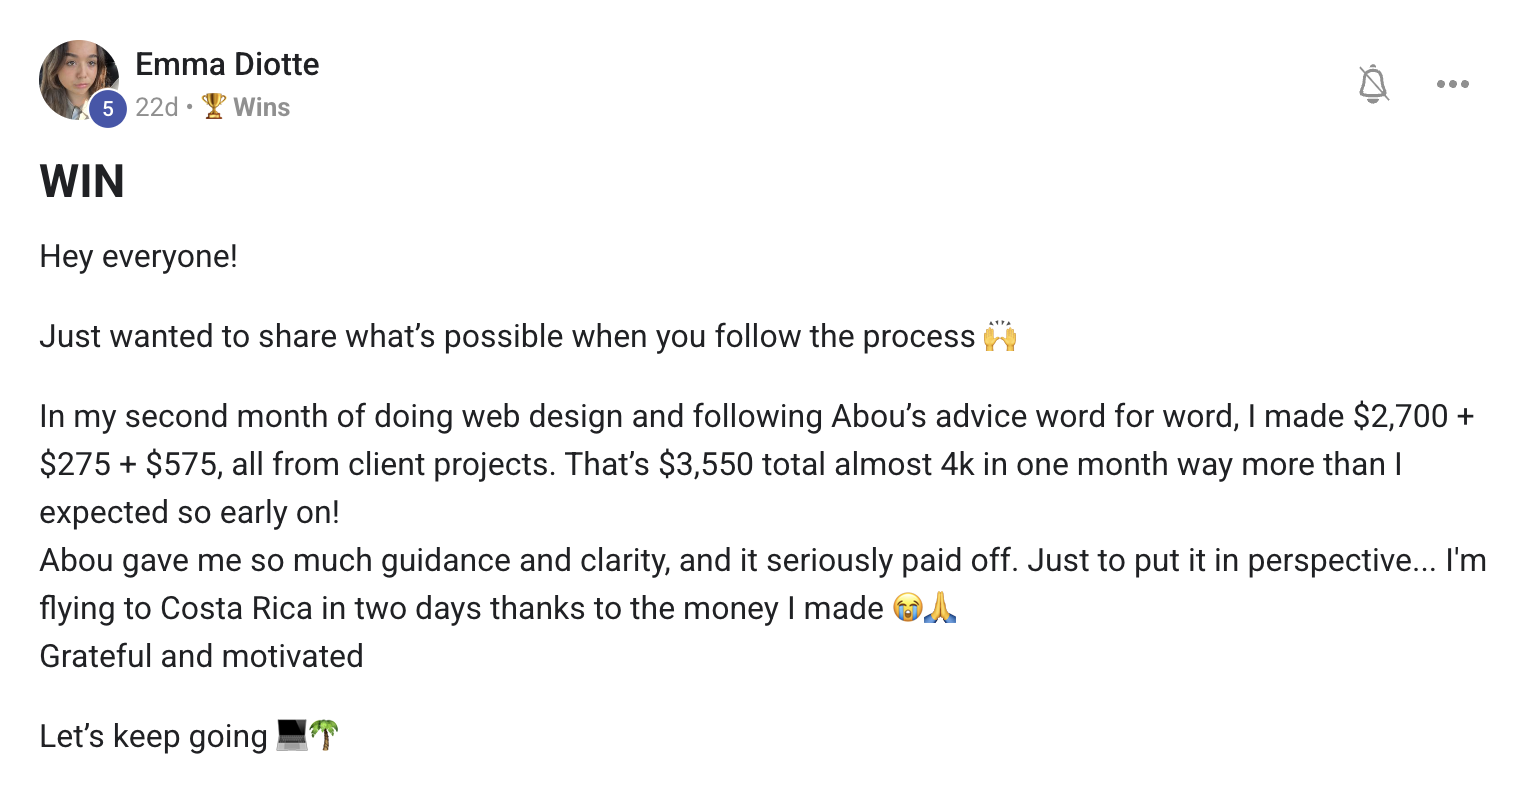Click the laptop emoji

[291, 736]
